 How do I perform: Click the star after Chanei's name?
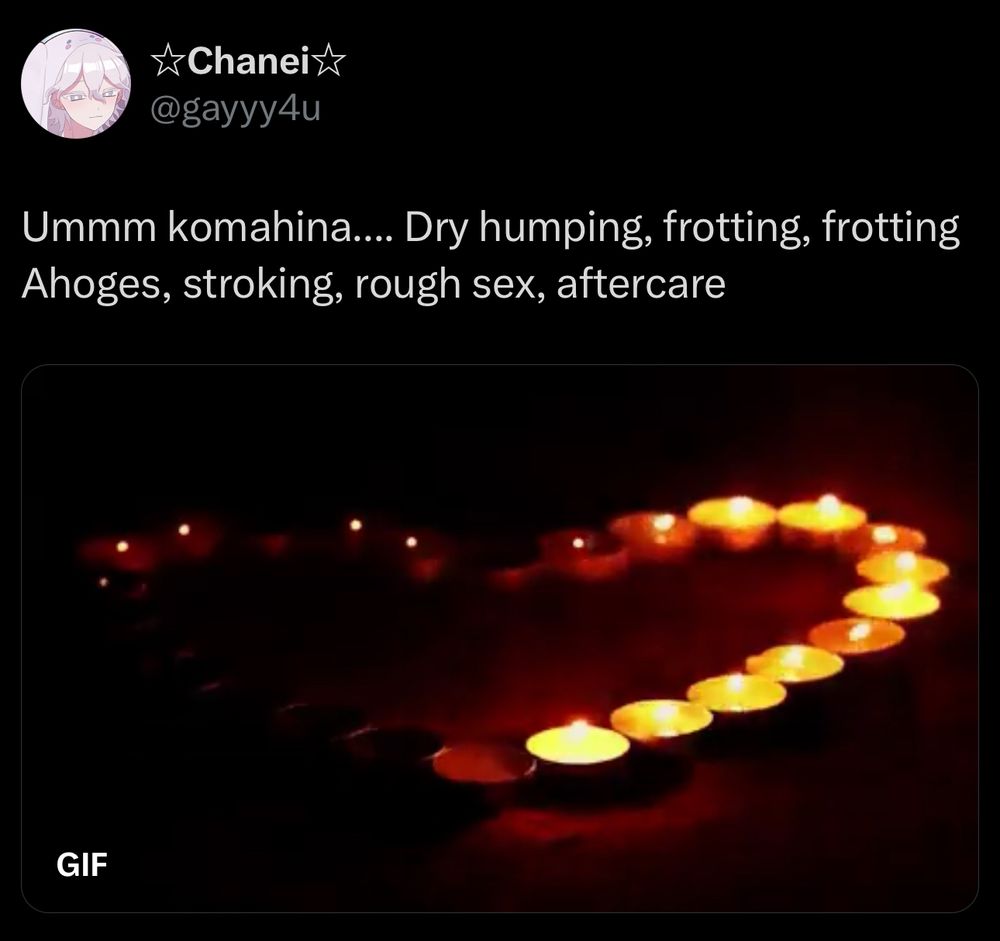pos(330,63)
